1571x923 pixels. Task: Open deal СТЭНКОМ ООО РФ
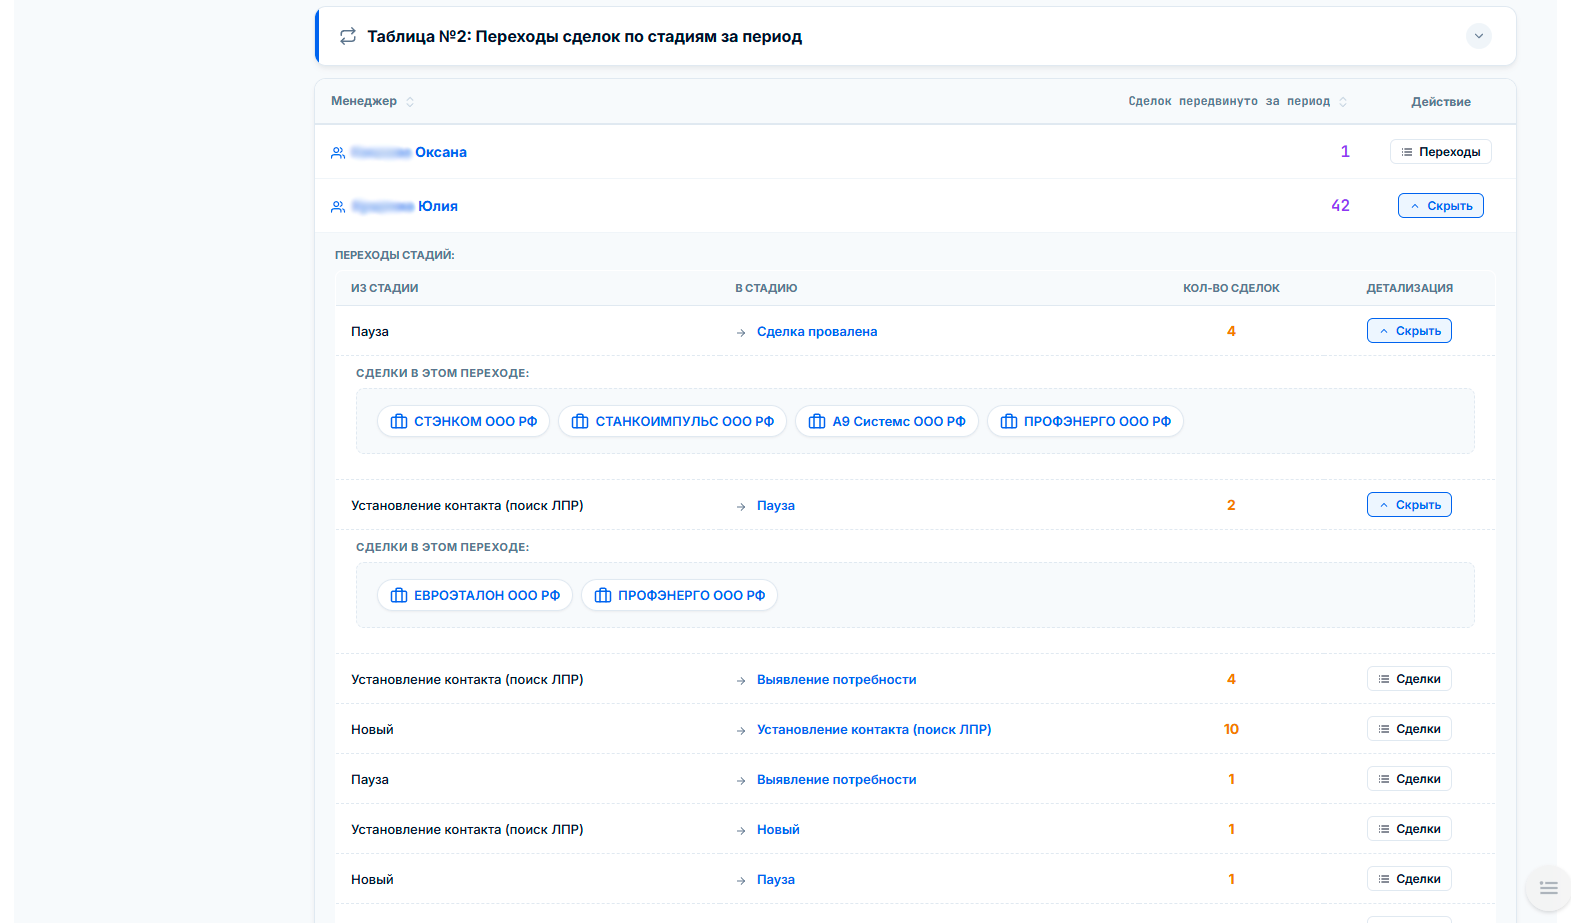pos(463,421)
